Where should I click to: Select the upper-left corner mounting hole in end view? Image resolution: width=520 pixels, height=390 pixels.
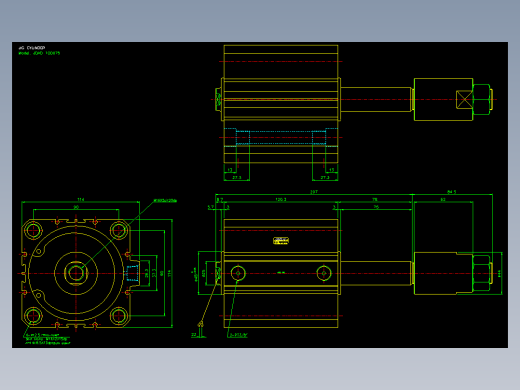click(33, 230)
